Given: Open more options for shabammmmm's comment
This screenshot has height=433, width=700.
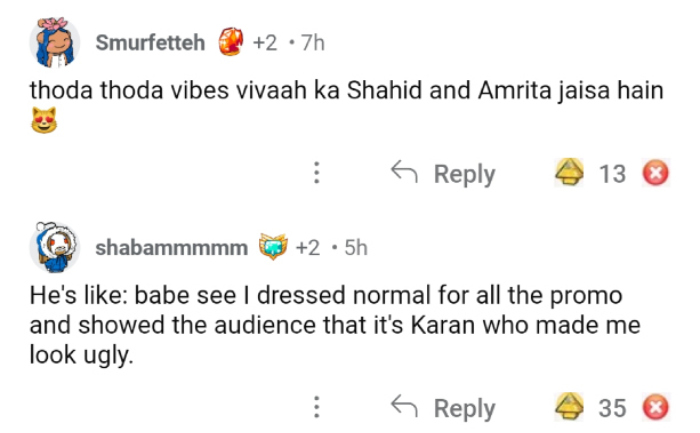Looking at the screenshot, I should coord(316,408).
